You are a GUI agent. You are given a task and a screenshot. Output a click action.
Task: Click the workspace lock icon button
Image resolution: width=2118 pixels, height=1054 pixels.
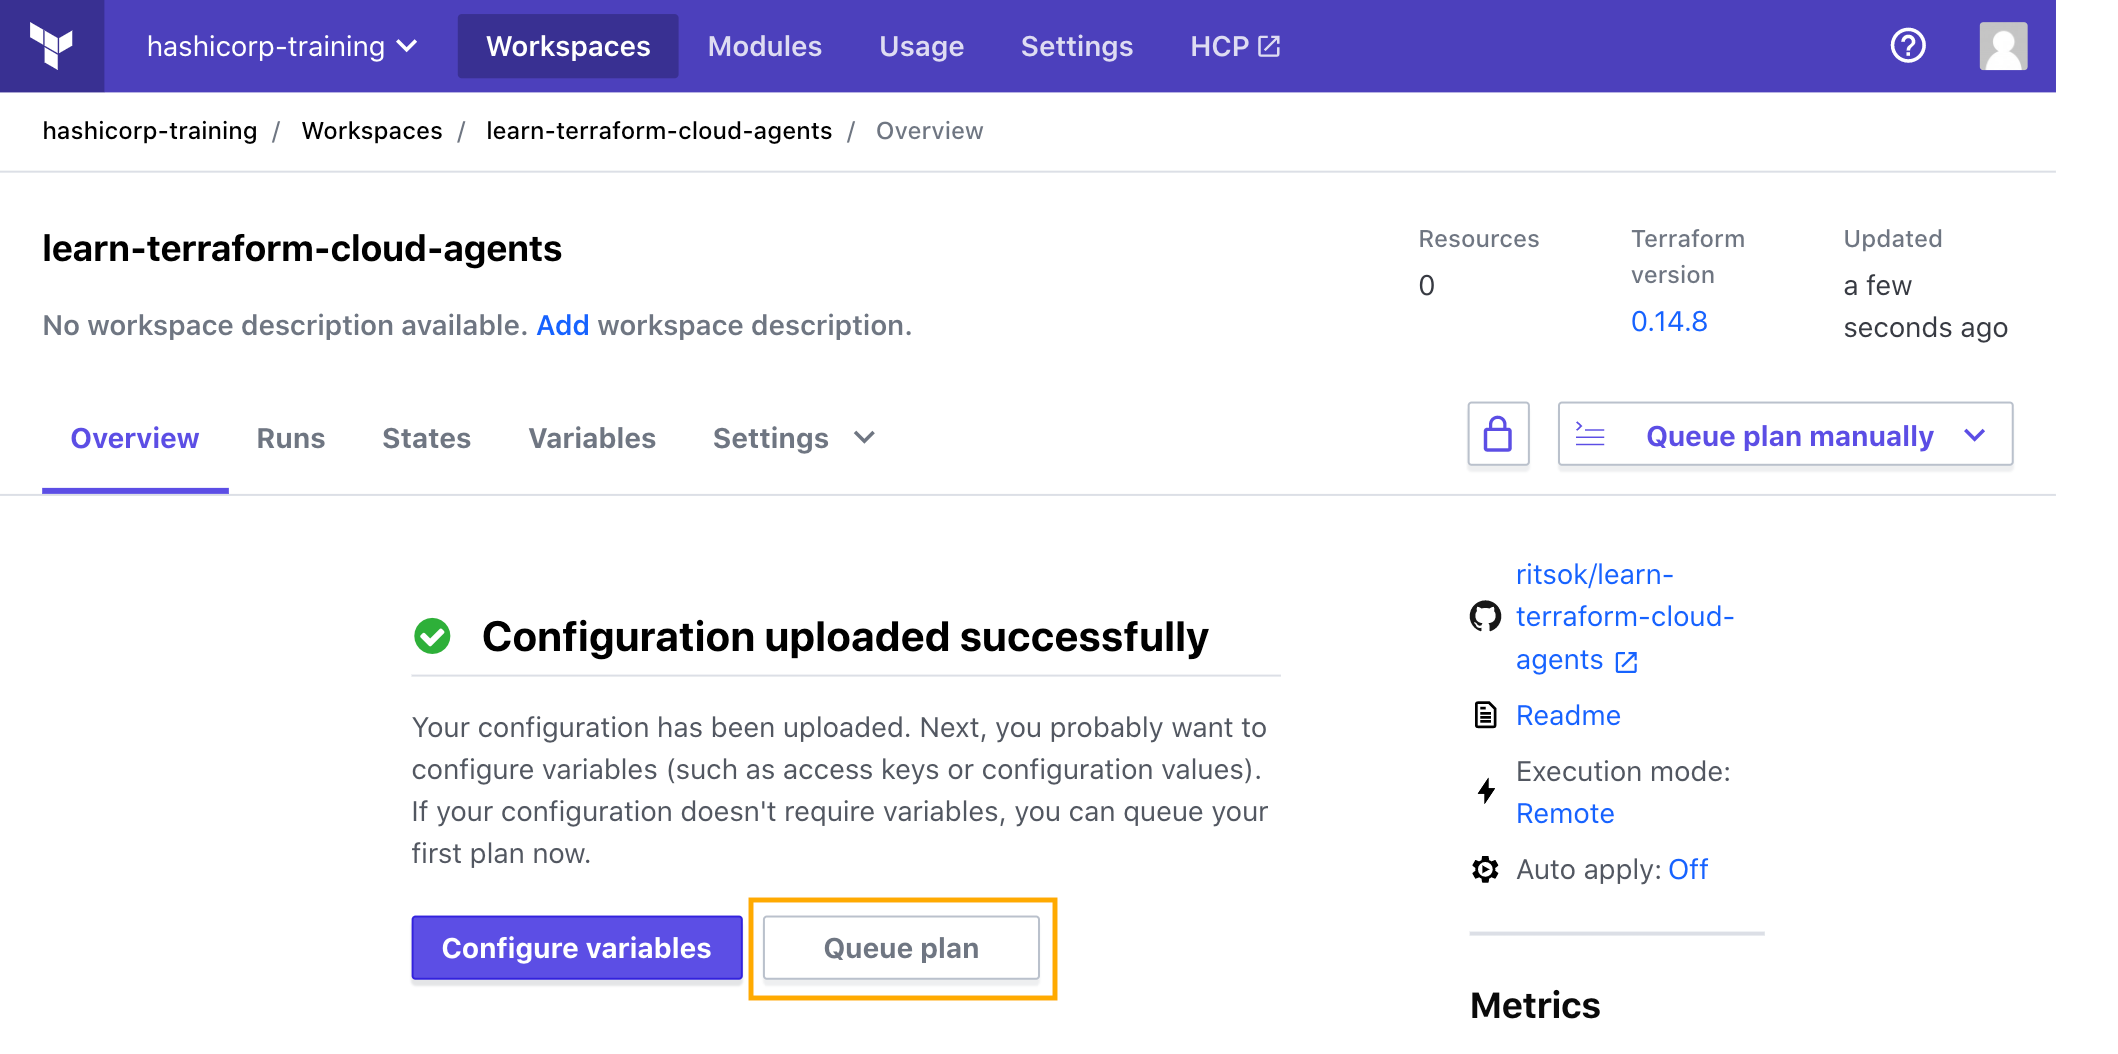[x=1498, y=434]
